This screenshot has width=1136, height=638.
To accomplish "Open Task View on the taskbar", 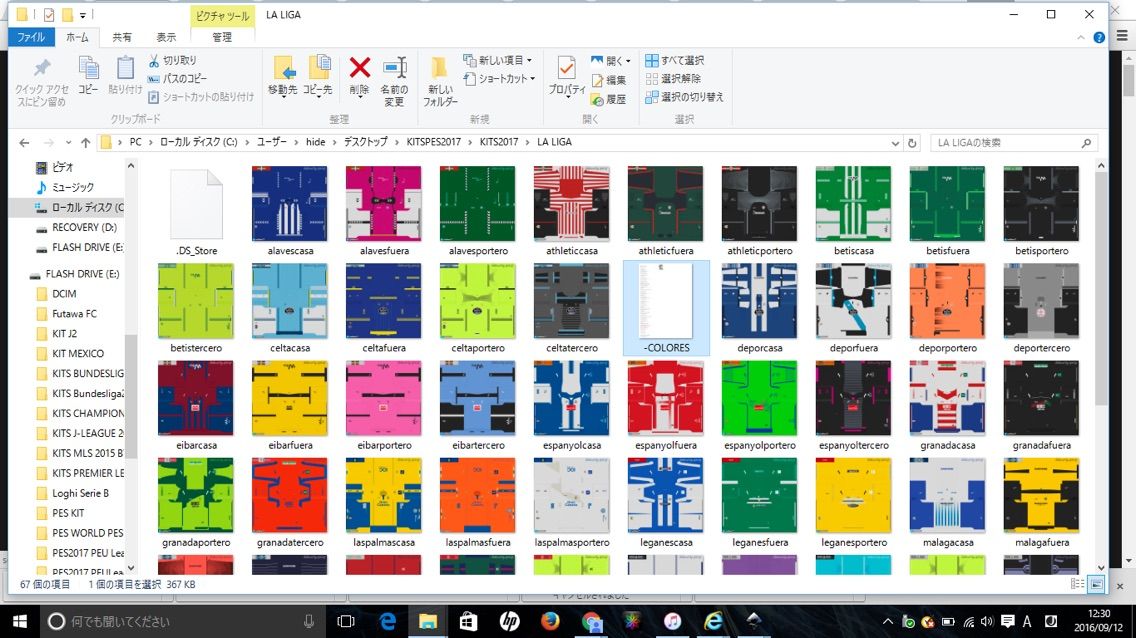I will (346, 621).
